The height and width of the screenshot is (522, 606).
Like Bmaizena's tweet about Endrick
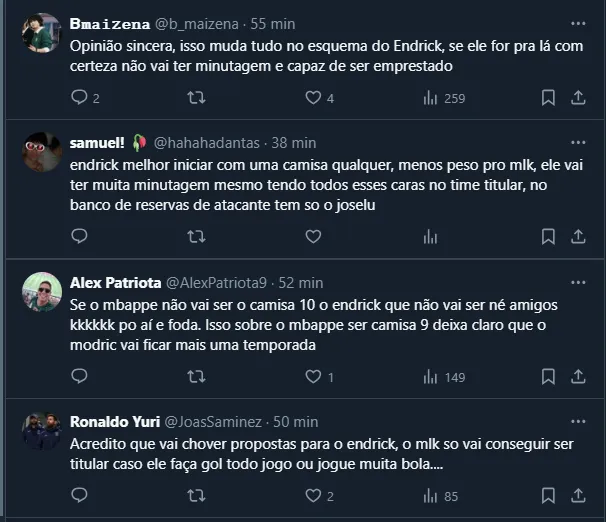312,98
